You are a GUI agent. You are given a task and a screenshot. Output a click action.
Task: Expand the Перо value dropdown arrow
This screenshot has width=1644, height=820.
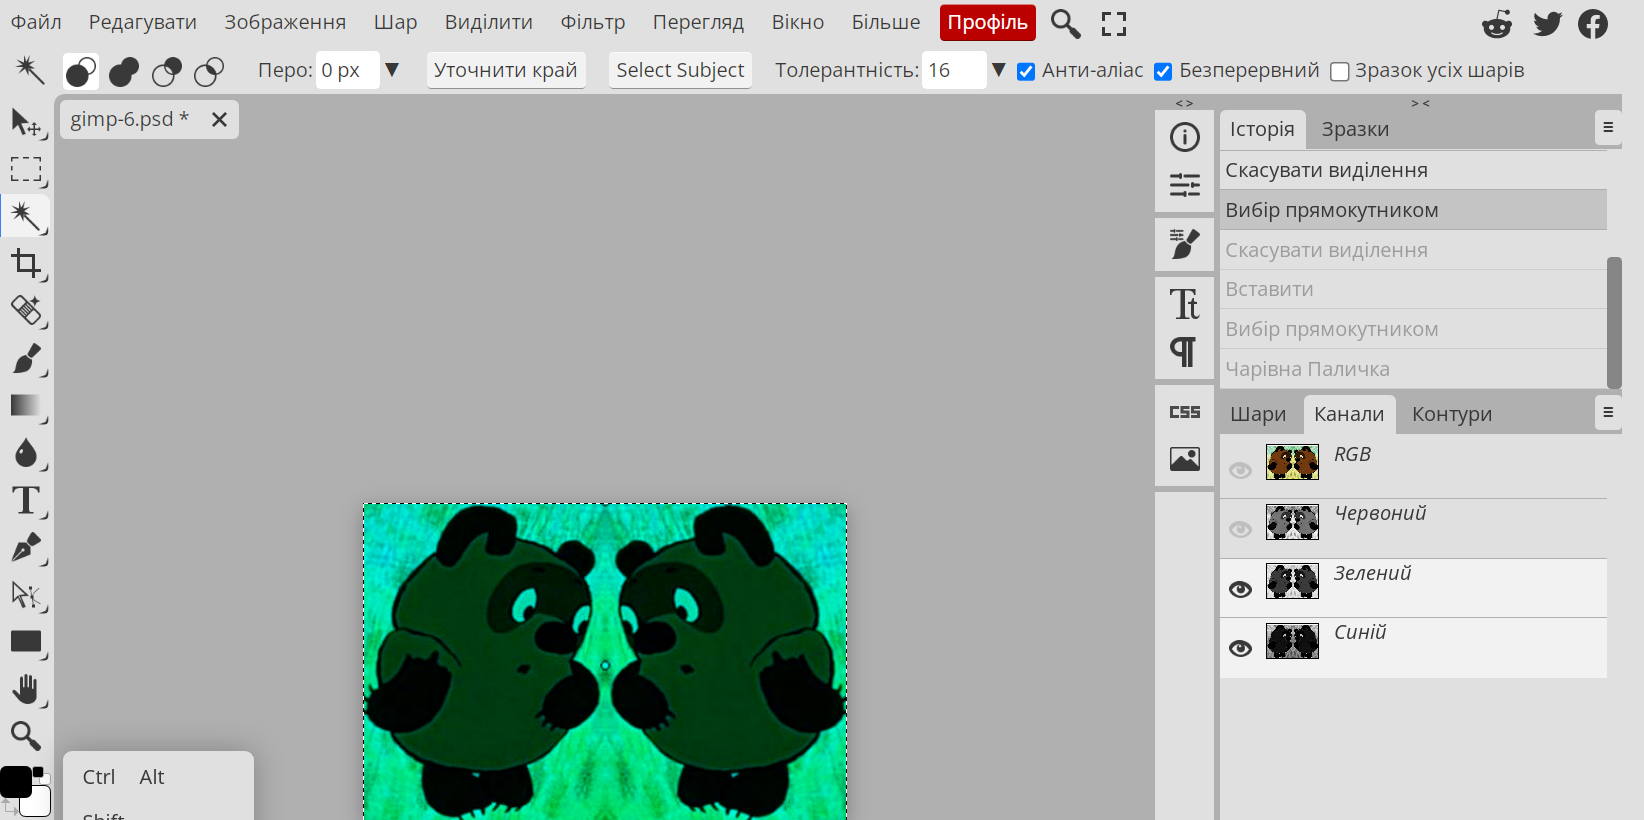pyautogui.click(x=392, y=70)
